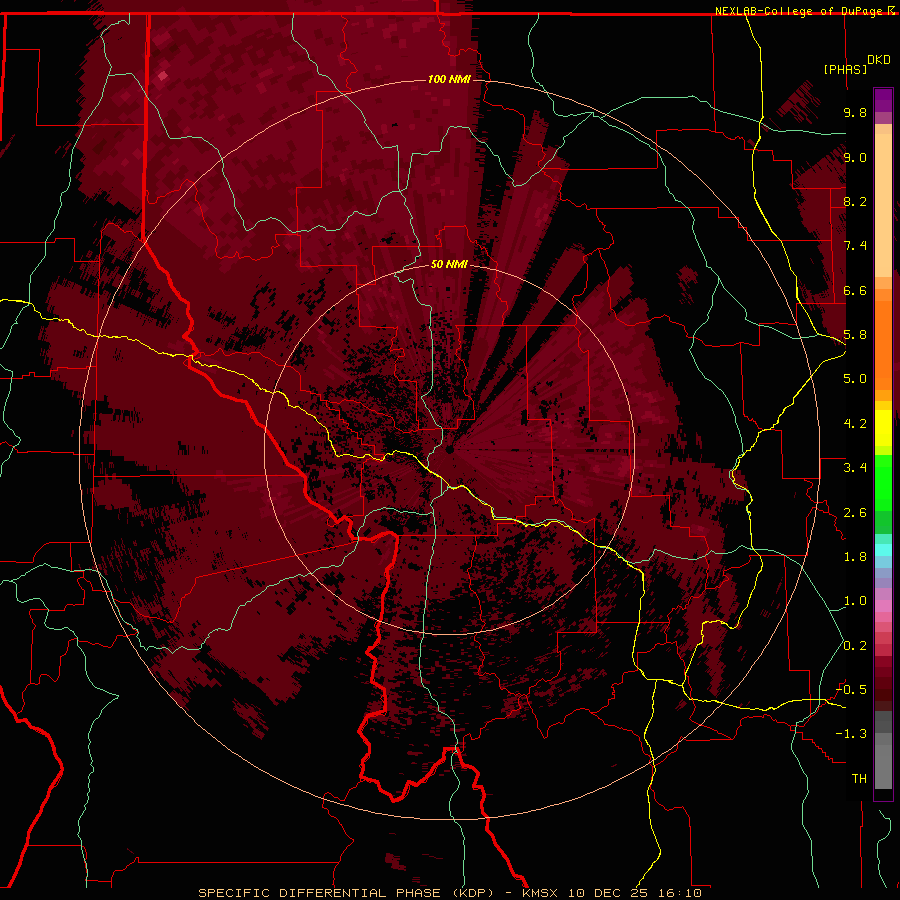Screen dimensions: 900x900
Task: Pick the purple segment of the color bar
Action: tap(883, 100)
